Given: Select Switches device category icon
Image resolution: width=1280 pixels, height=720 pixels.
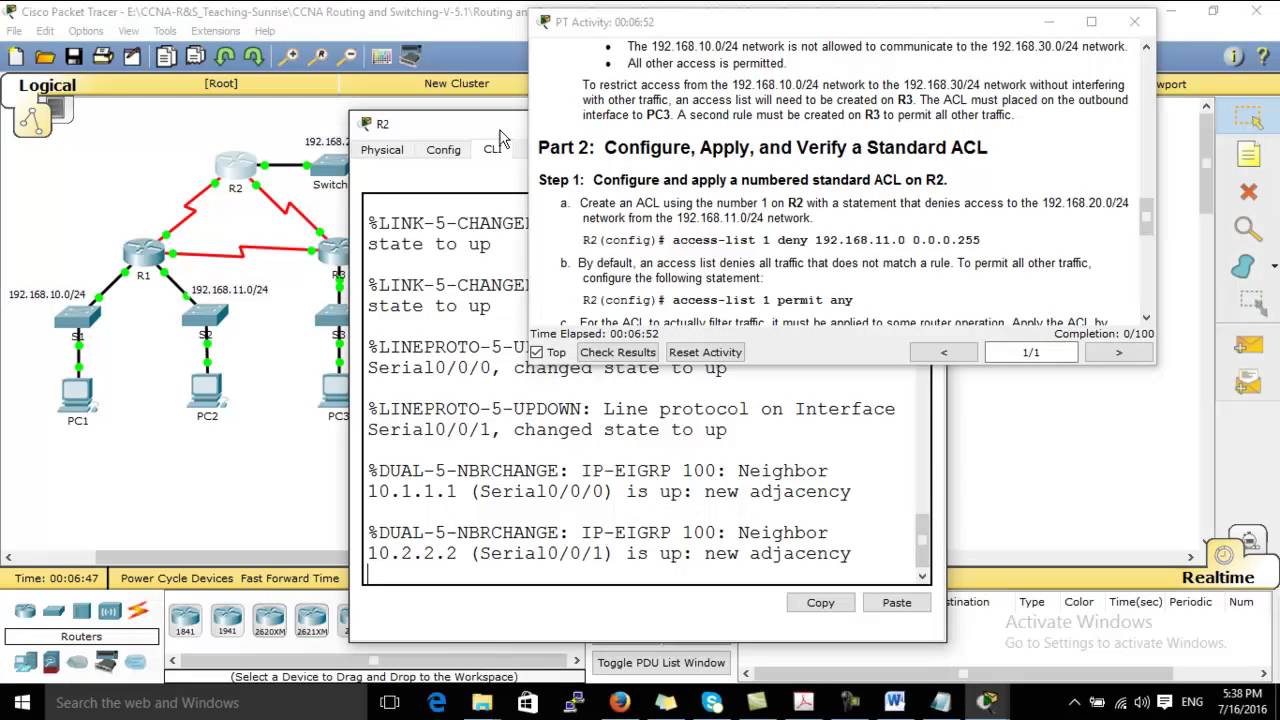Looking at the screenshot, I should point(54,611).
